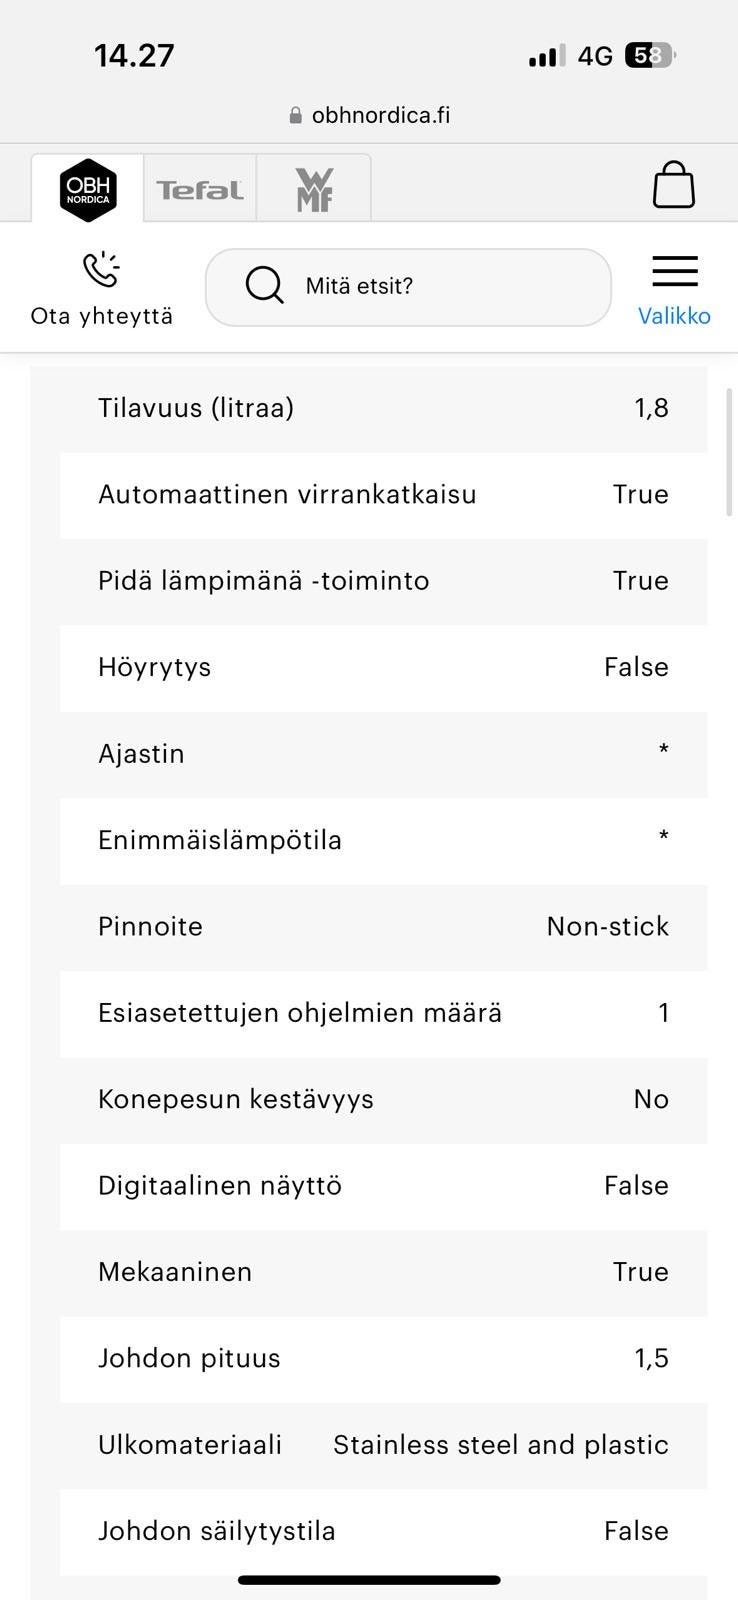Viewport: 738px width, 1600px height.
Task: Click the "Non-stick" value in Pinnoite row
Action: coord(607,926)
